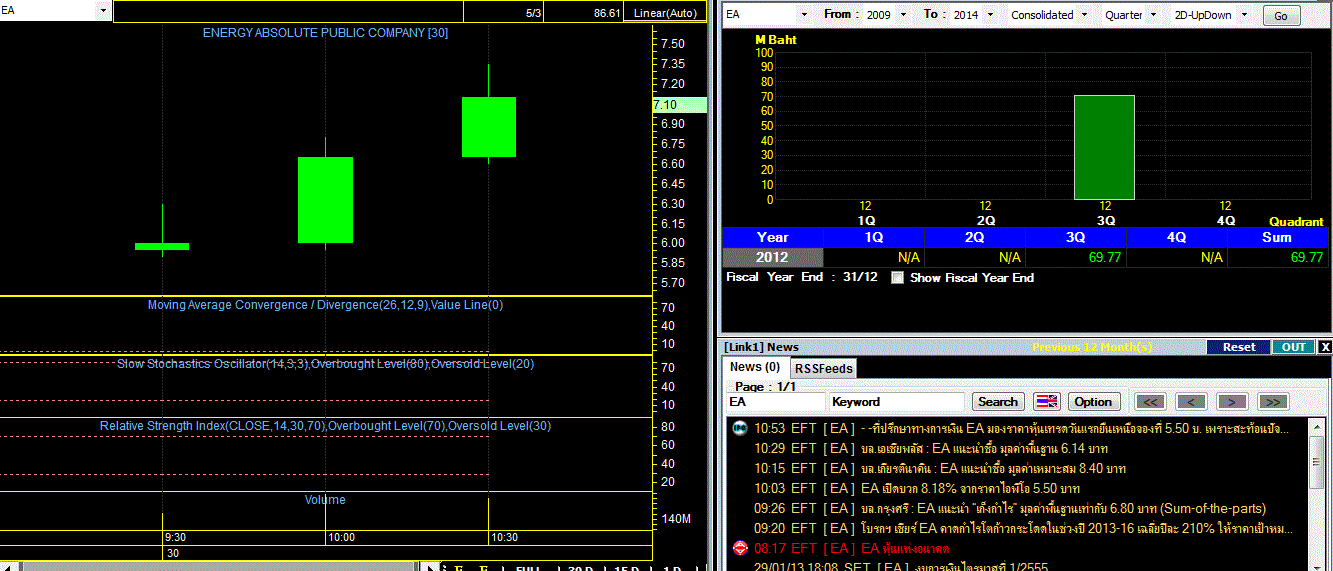Image resolution: width=1333 pixels, height=571 pixels.
Task: Go to previous news page (<)
Action: [x=1191, y=401]
